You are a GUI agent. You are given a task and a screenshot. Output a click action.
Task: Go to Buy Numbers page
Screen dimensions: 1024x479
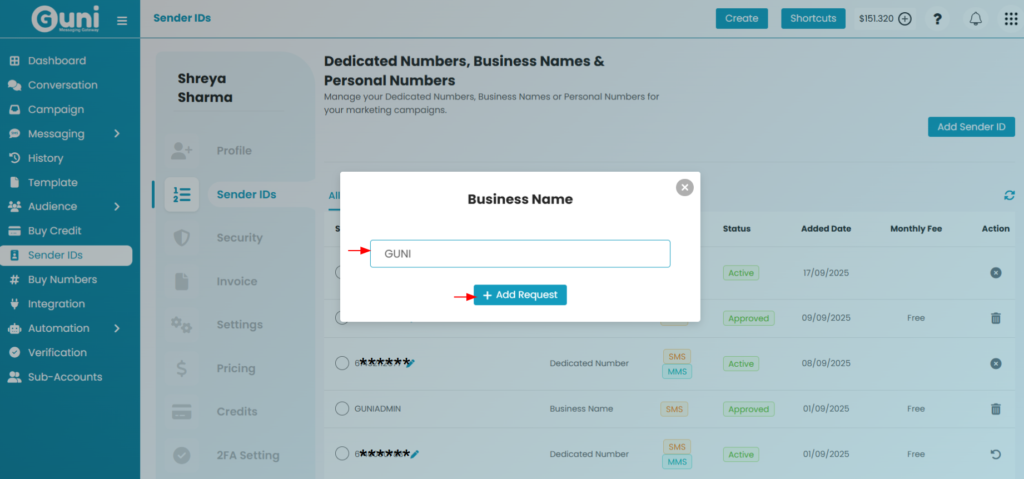pyautogui.click(x=62, y=280)
